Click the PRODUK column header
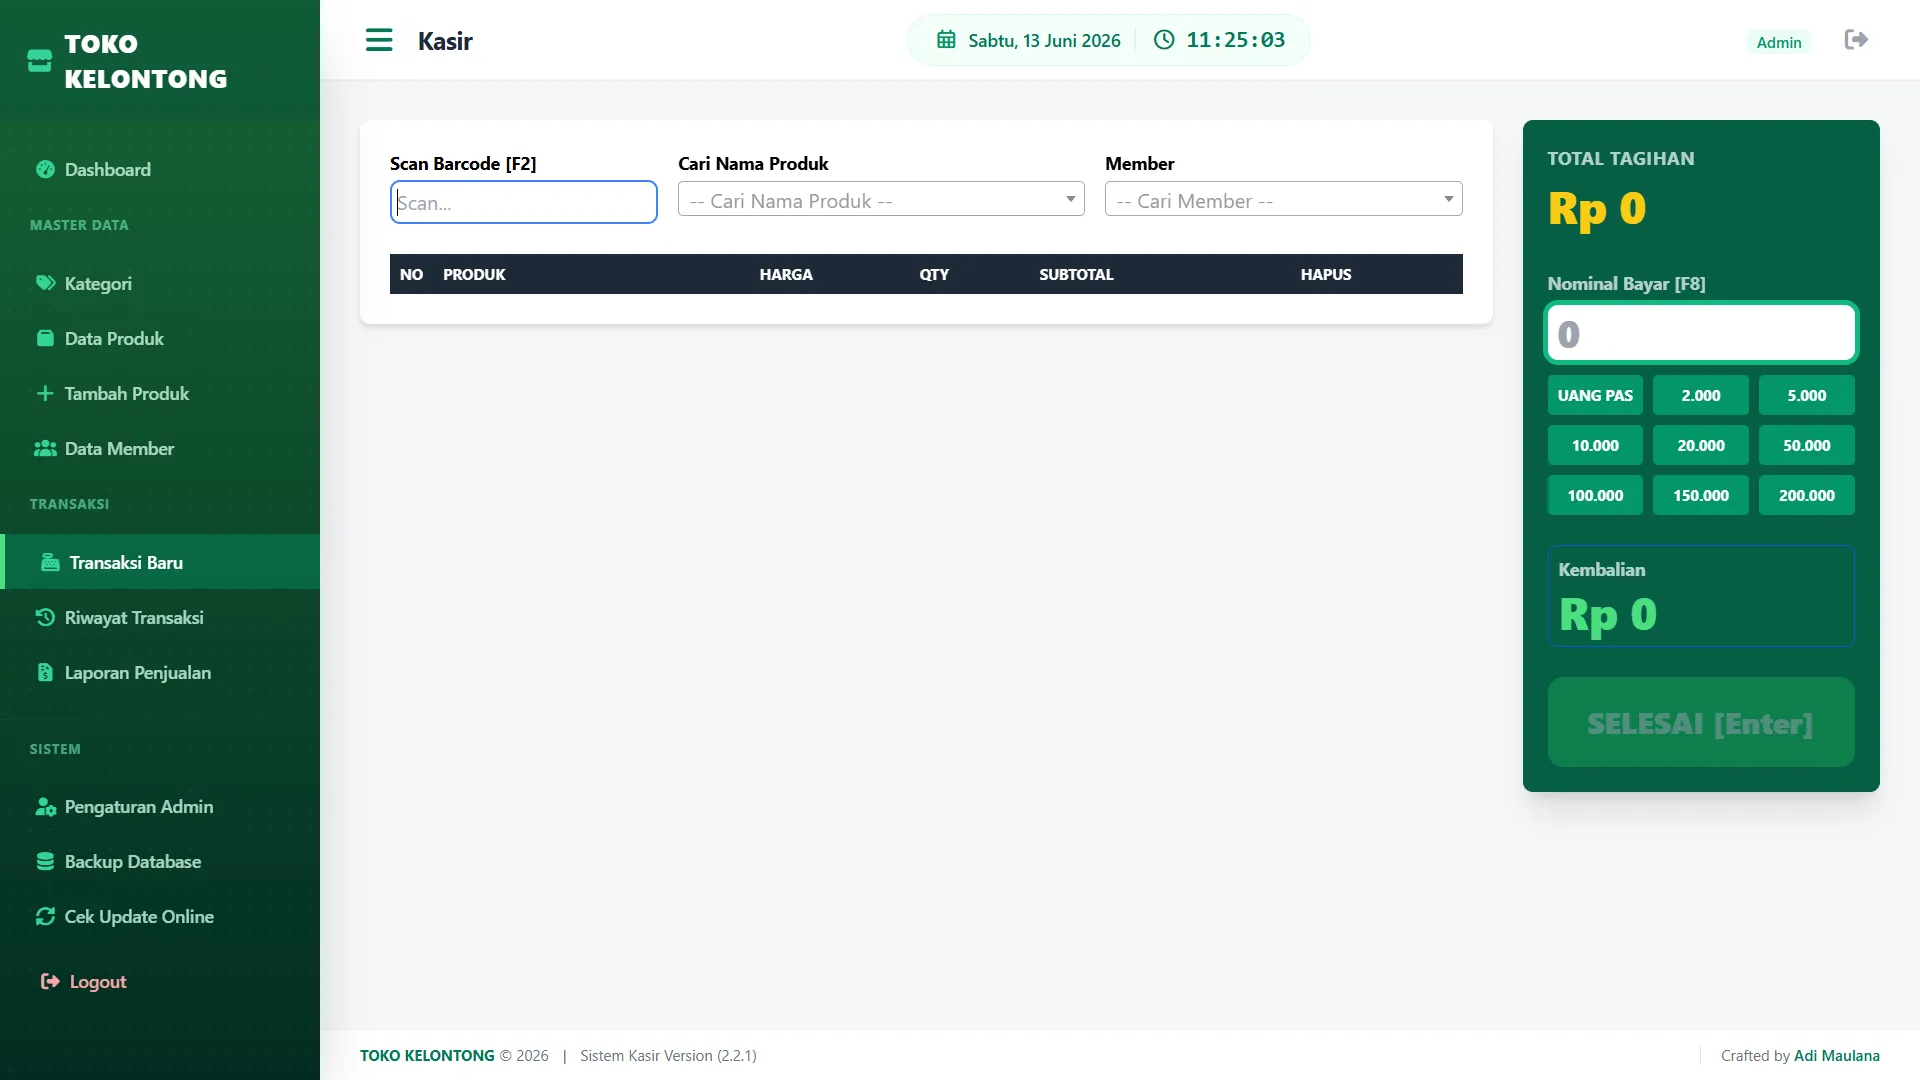 tap(474, 274)
